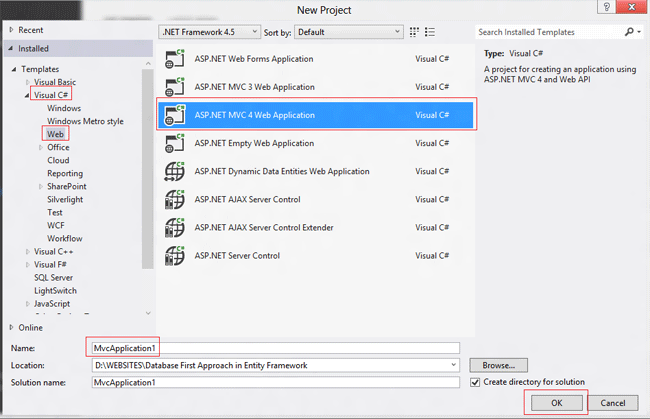Viewport: 650px width, 419px height.
Task: Click the ASP.NET AJAX Server Control icon
Action: (175, 199)
